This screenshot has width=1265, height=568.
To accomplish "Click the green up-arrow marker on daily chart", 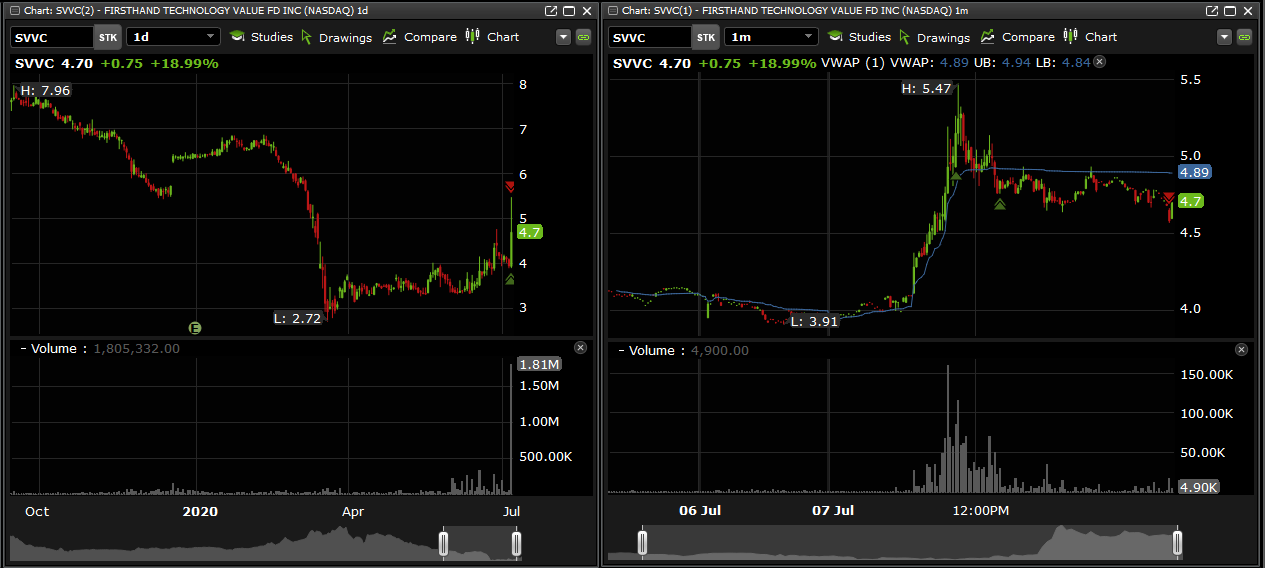I will coord(510,280).
